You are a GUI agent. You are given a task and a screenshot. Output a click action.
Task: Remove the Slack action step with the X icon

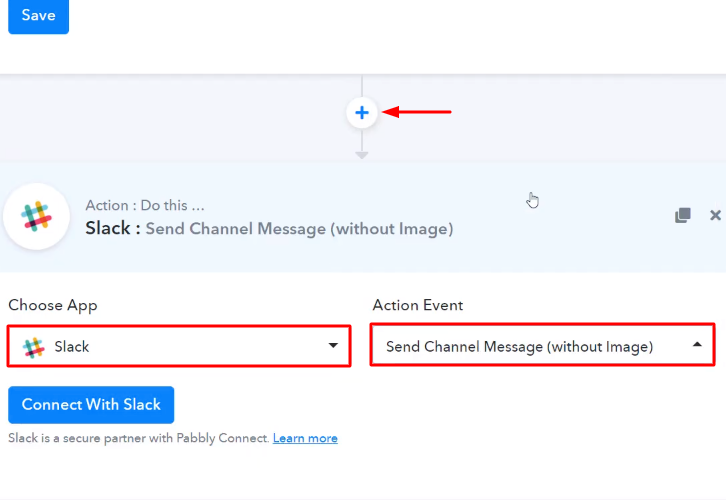[715, 215]
